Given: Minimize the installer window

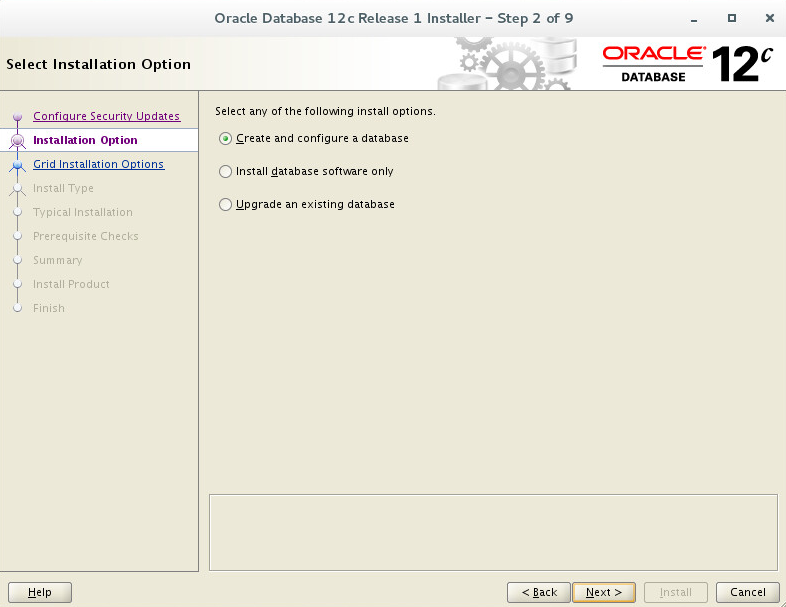Looking at the screenshot, I should click(x=694, y=19).
